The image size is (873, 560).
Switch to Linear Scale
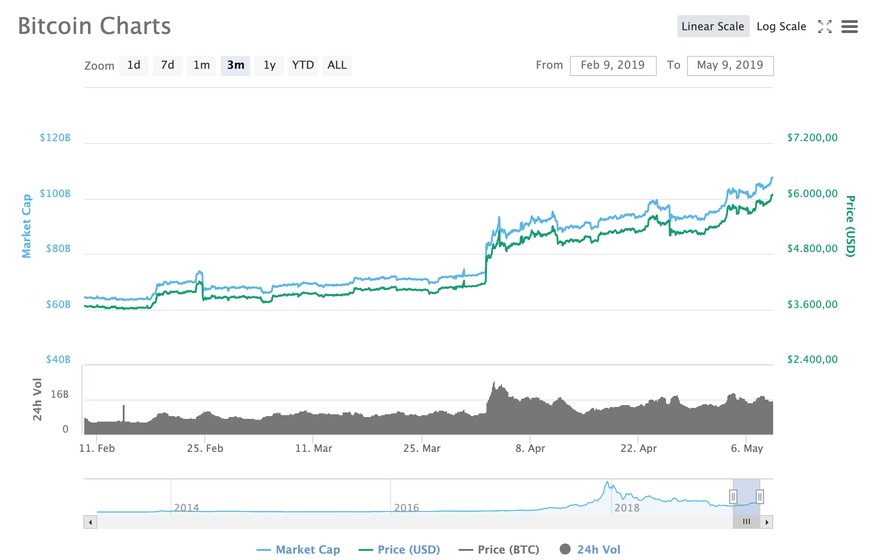pos(713,26)
